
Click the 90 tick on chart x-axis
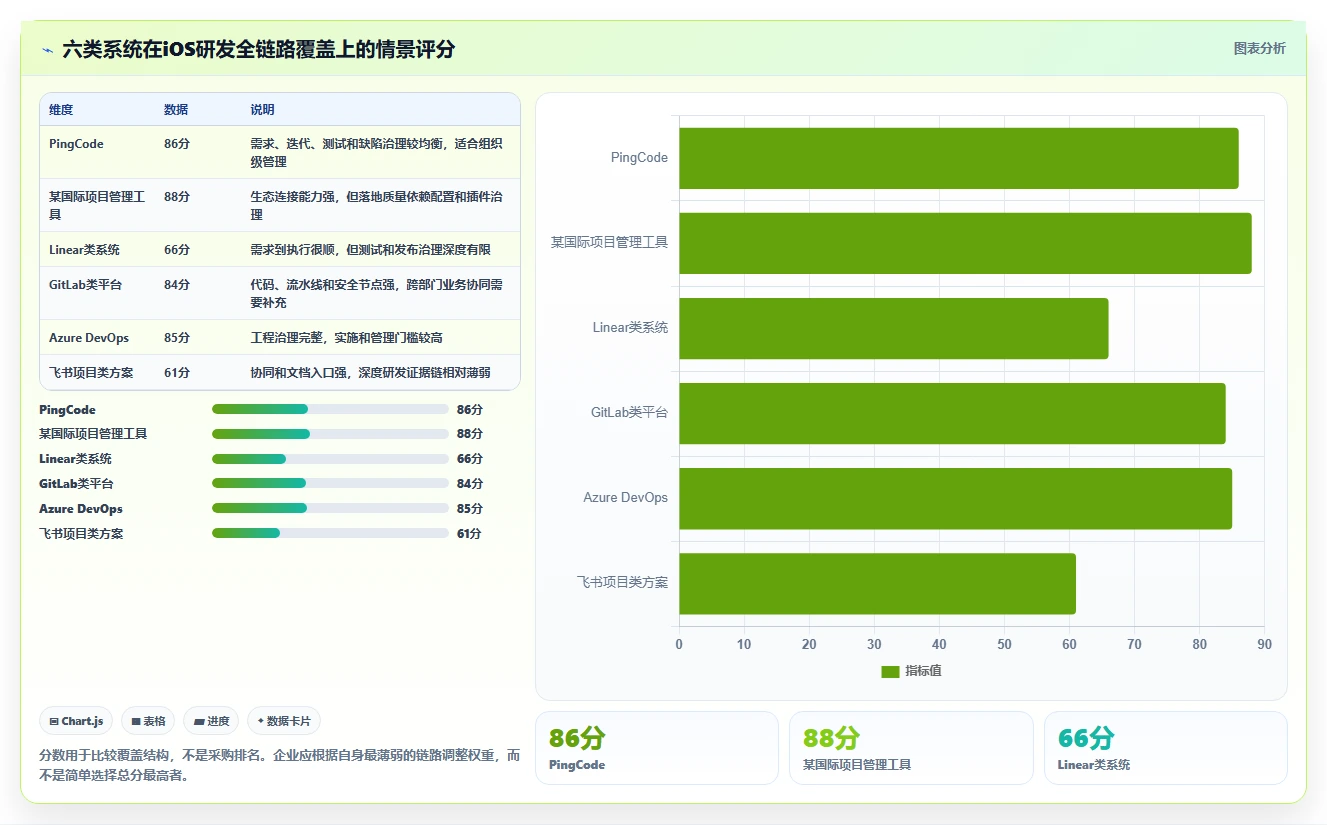(x=1264, y=645)
